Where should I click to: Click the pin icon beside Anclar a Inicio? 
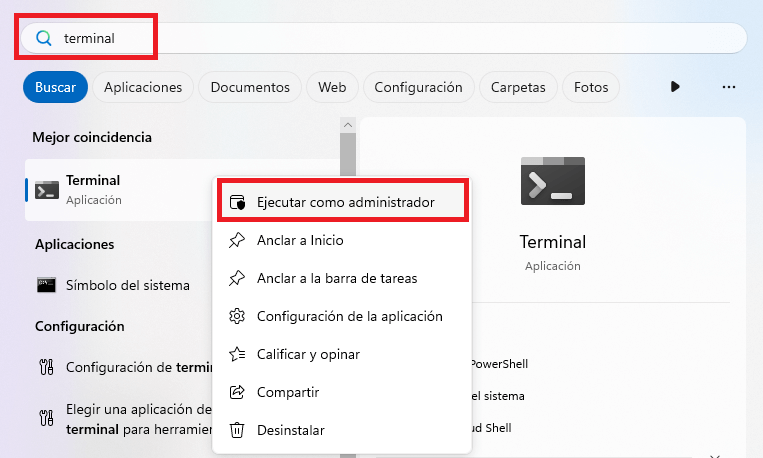click(237, 240)
